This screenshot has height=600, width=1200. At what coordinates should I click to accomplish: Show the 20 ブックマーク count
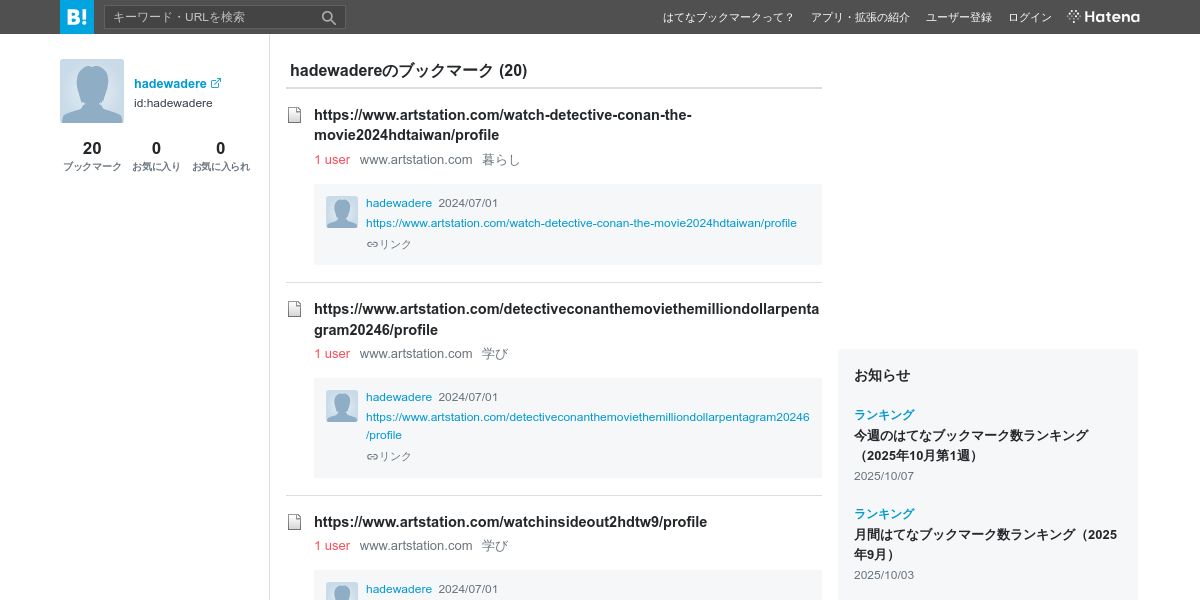(92, 156)
